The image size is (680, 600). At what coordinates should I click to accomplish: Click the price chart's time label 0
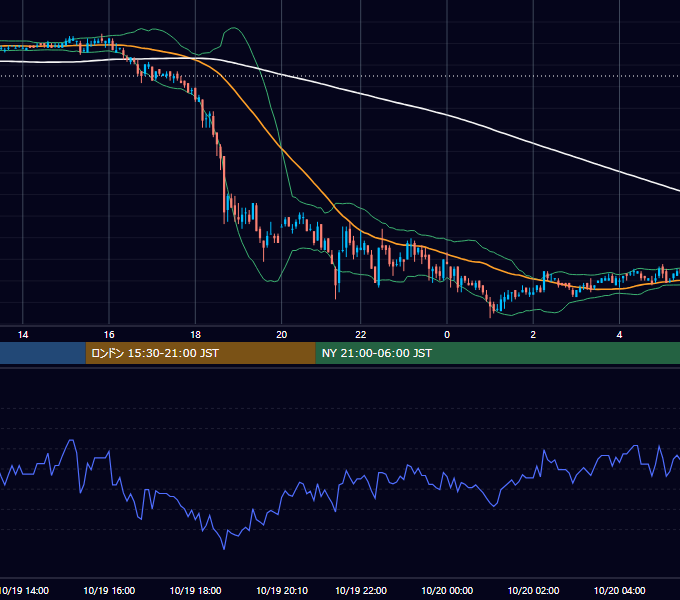447,335
